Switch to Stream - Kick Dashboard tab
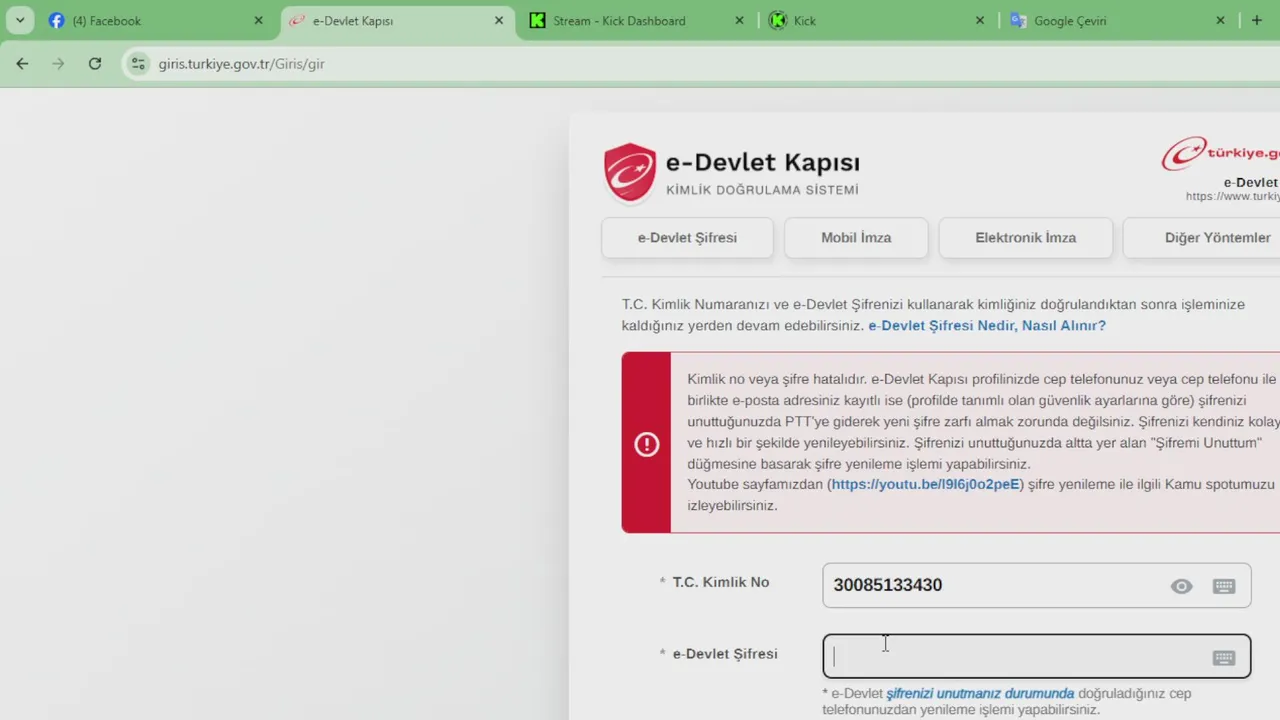 click(x=637, y=20)
